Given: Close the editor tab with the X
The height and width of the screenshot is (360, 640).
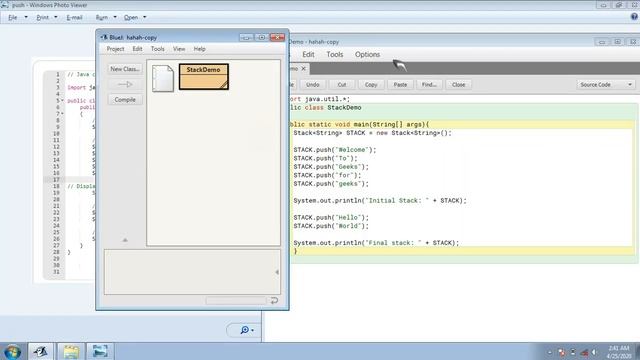Looking at the screenshot, I should point(303,69).
